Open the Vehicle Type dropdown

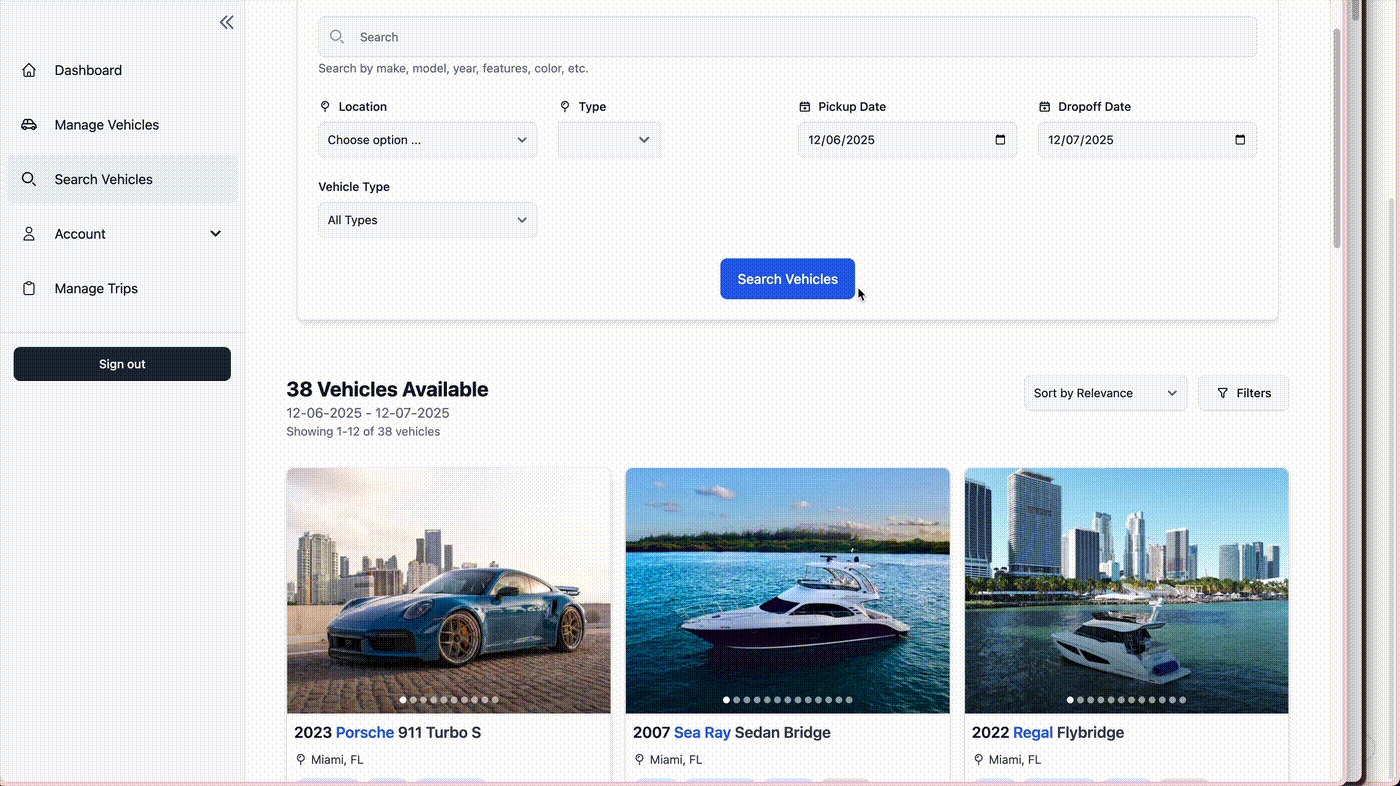[427, 220]
